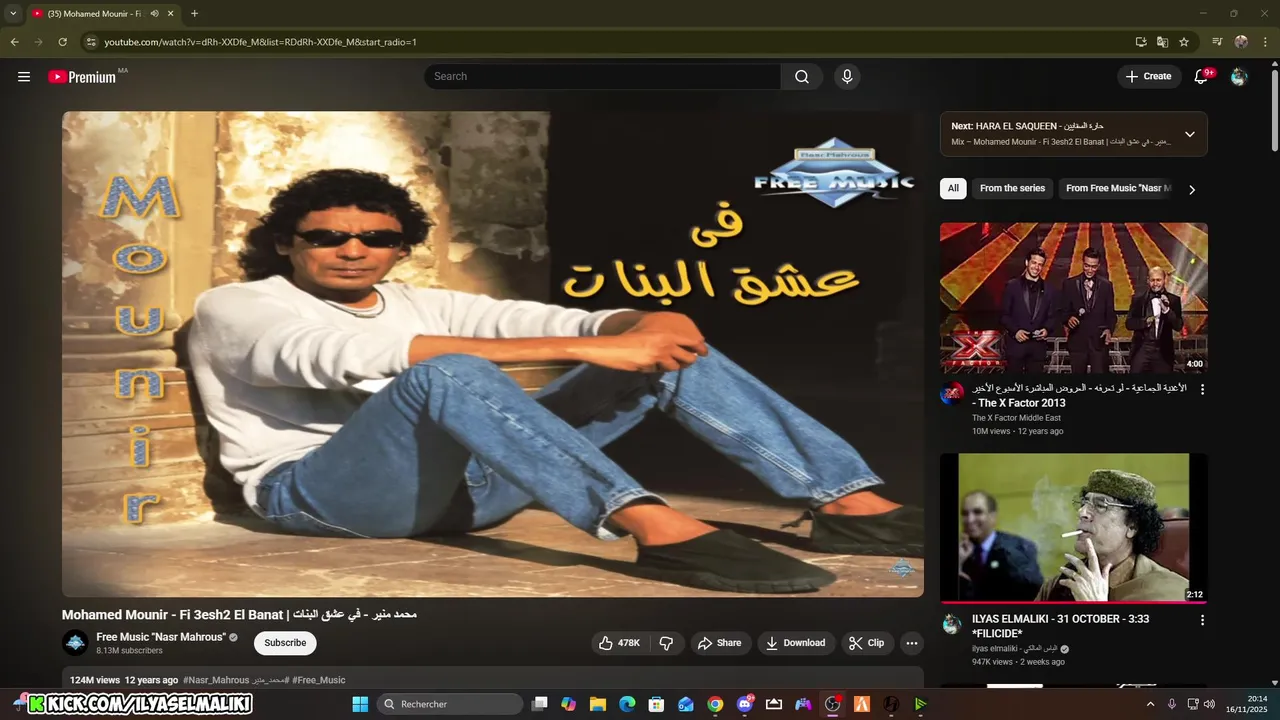Show more filter chips arrow
The image size is (1280, 720).
pos(1191,189)
